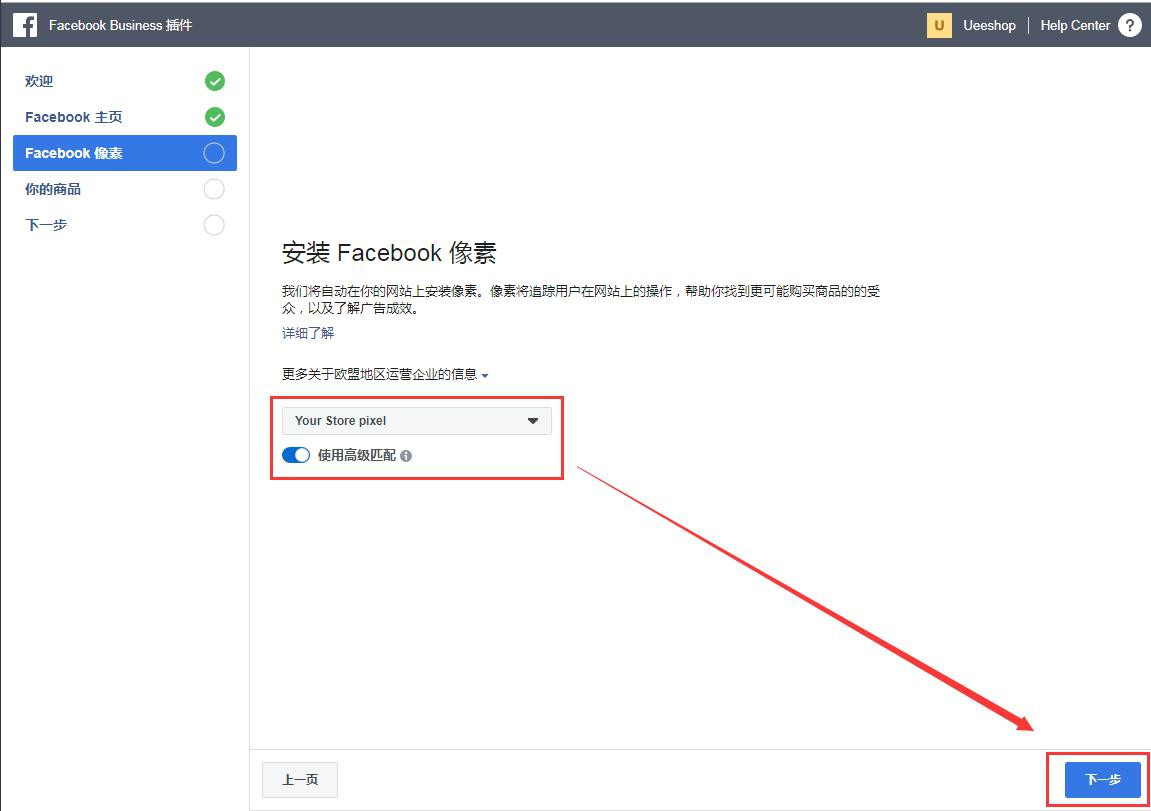Toggle the 使用高级匹配 switch off
Screen dimensions: 1151x811
point(296,455)
